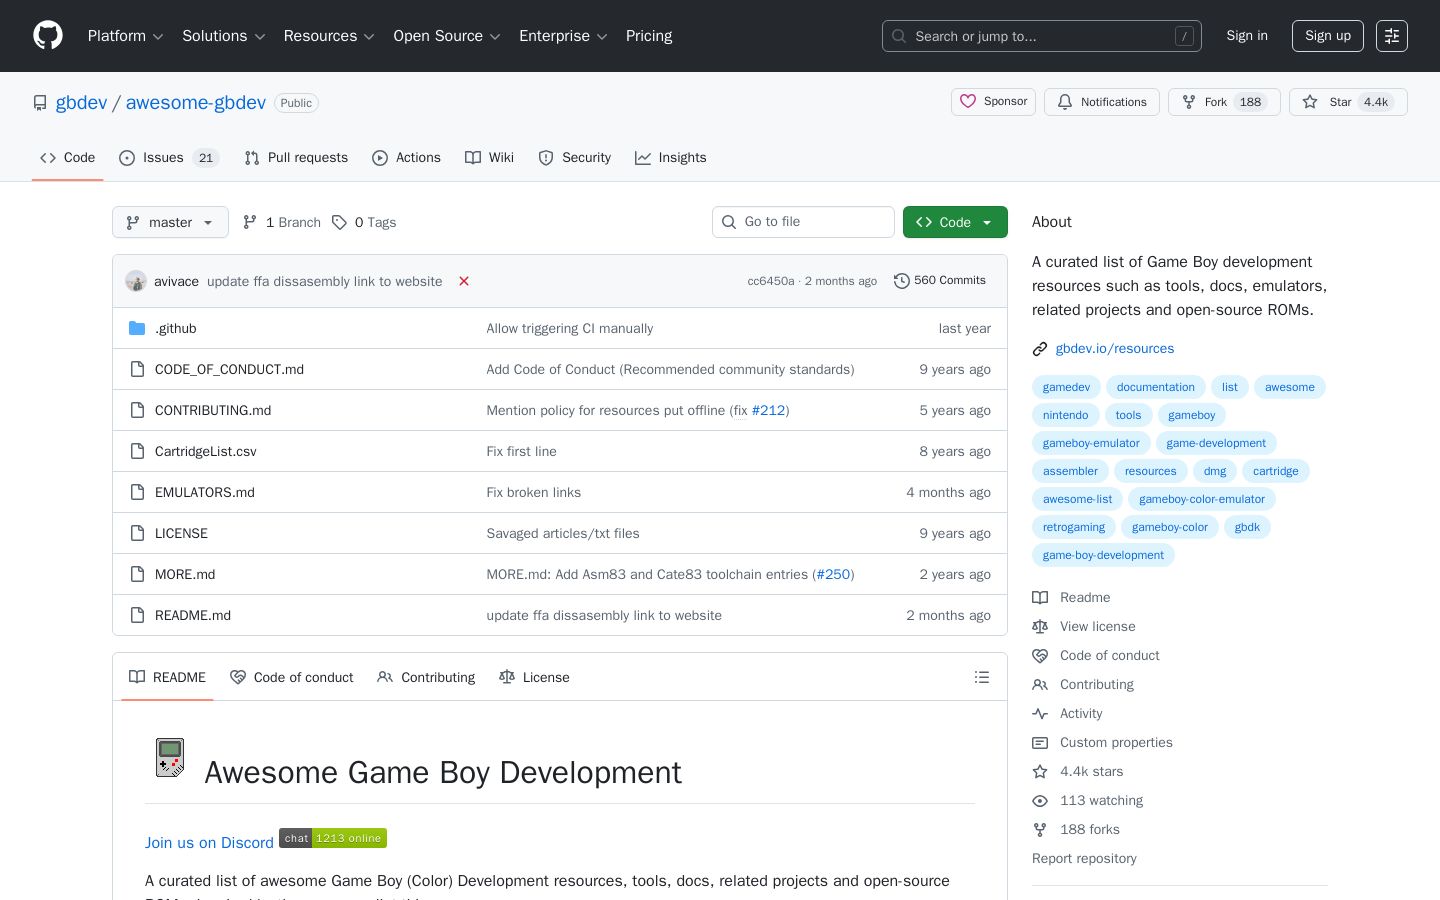Select the gbdk topic tag
The width and height of the screenshot is (1440, 900).
coord(1247,527)
